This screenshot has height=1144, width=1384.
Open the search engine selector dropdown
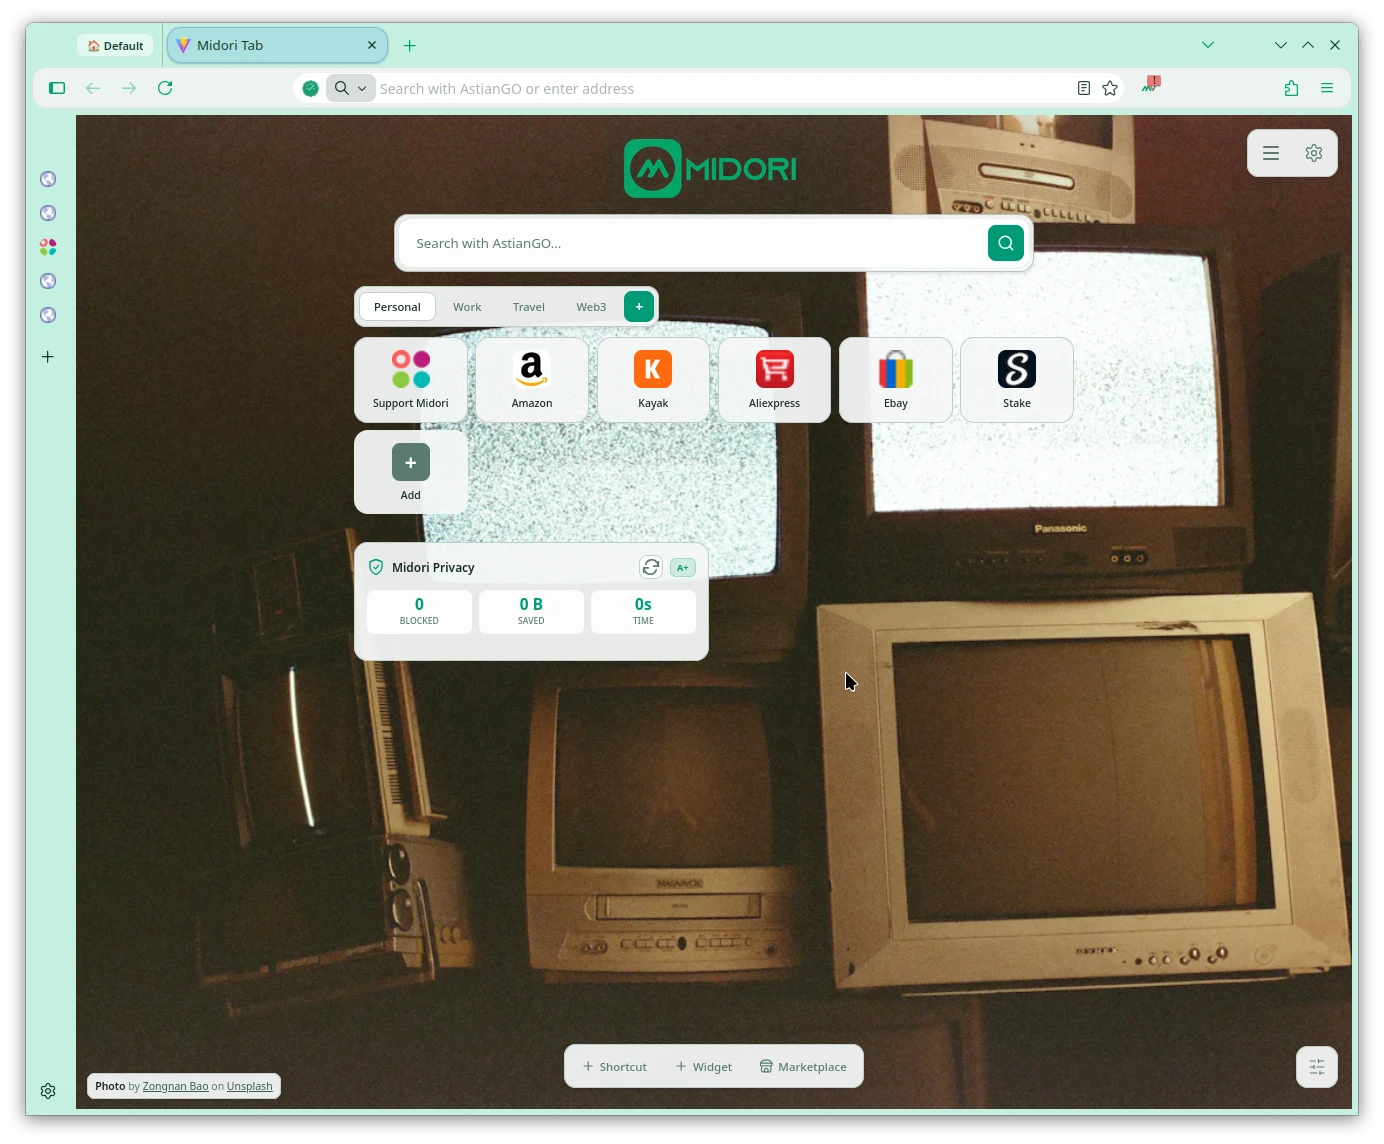coord(350,88)
